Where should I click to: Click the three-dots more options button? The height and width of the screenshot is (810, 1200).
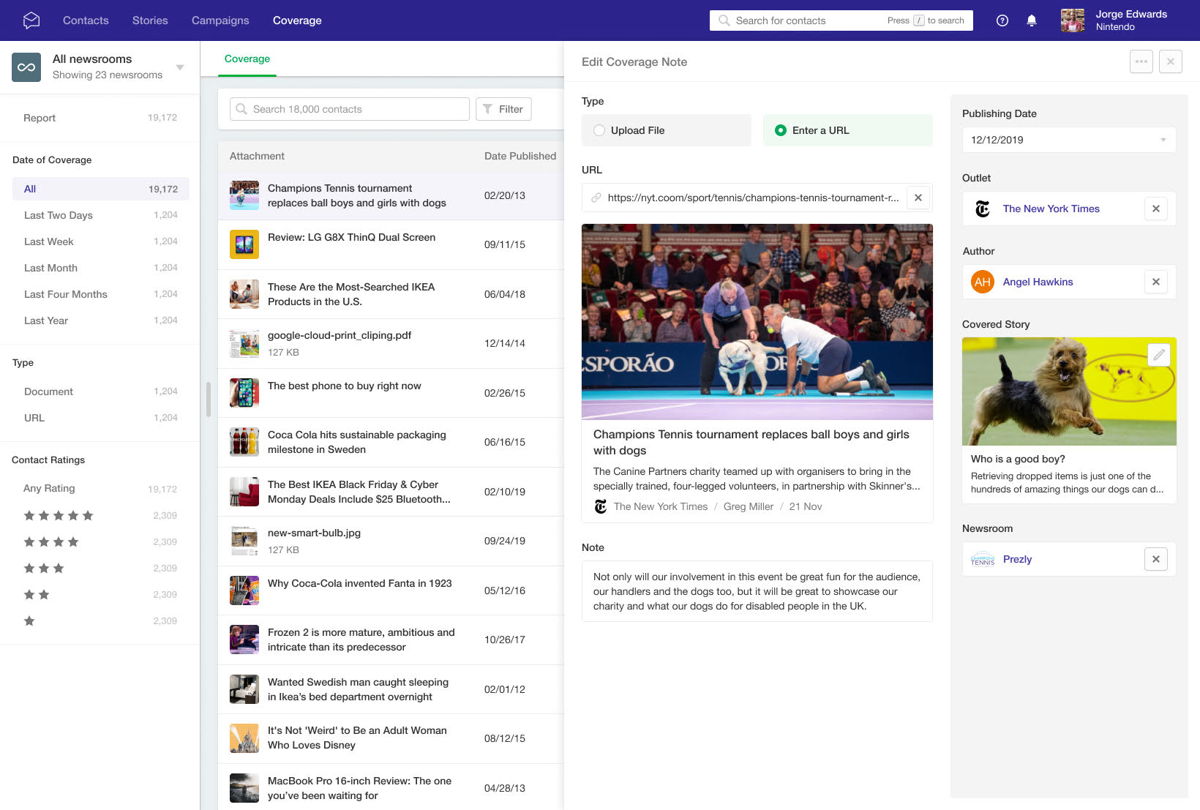1141,62
